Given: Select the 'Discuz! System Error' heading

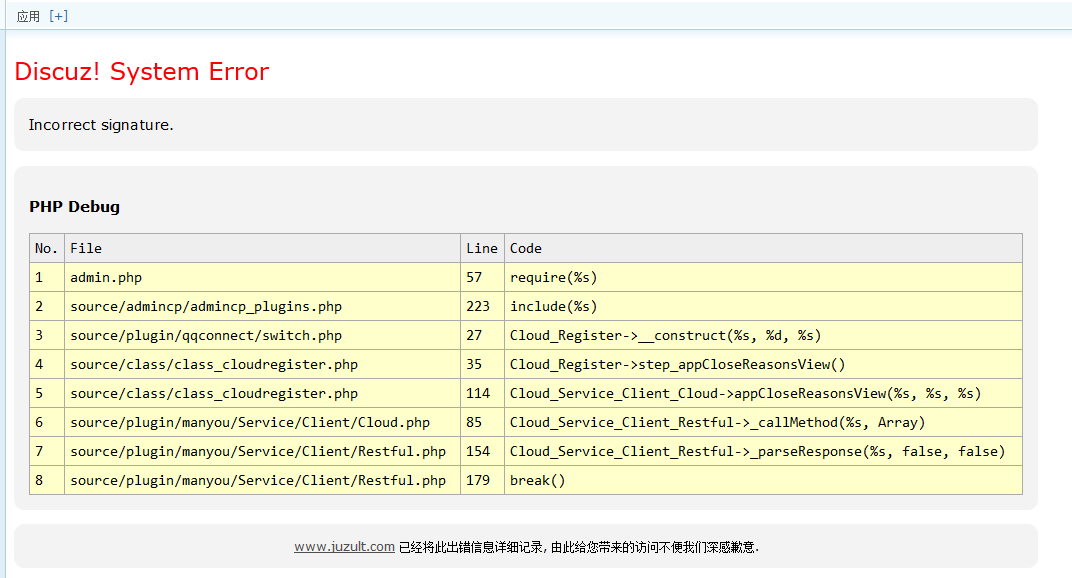Looking at the screenshot, I should pyautogui.click(x=142, y=71).
